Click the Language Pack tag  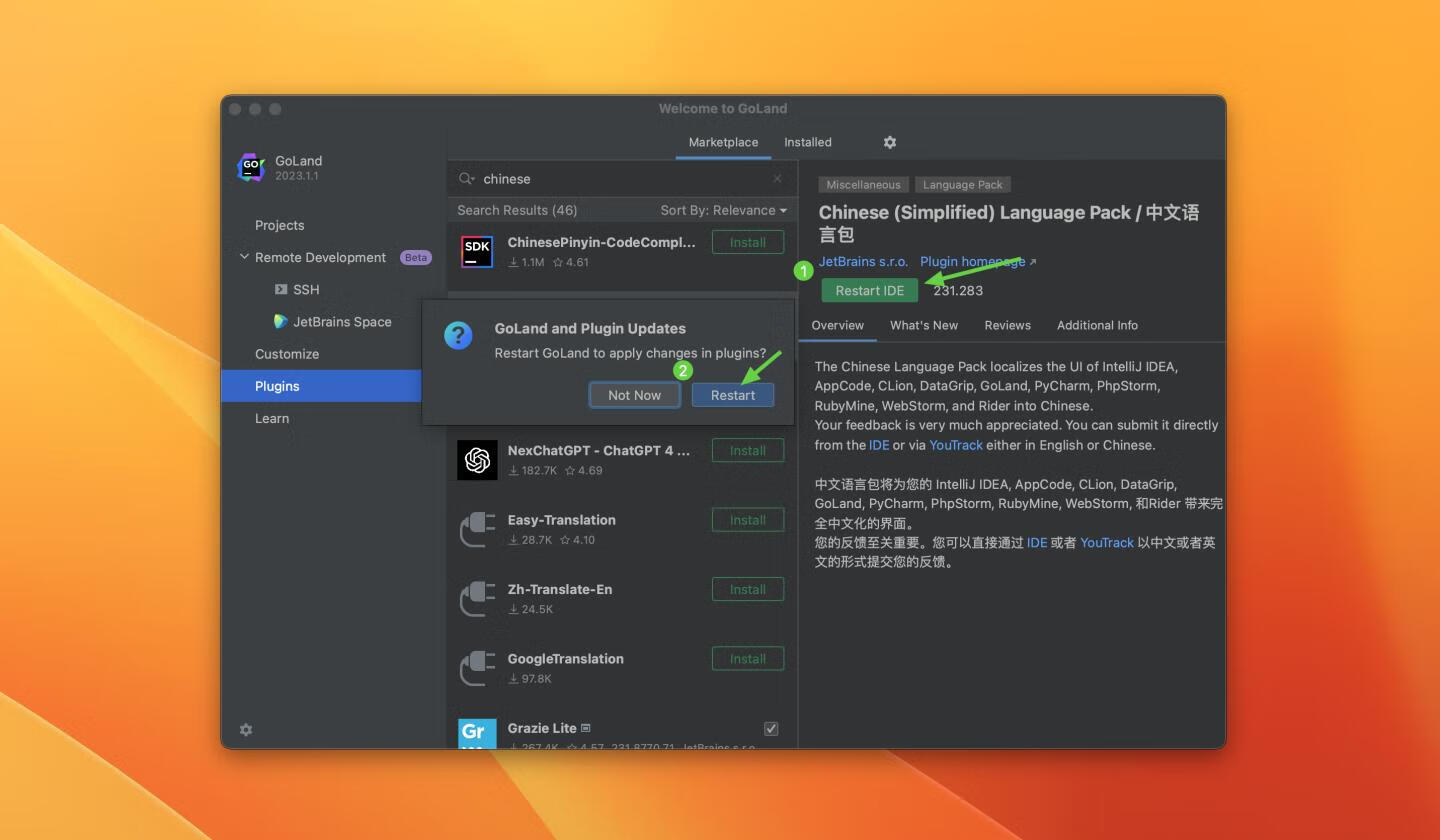coord(962,184)
